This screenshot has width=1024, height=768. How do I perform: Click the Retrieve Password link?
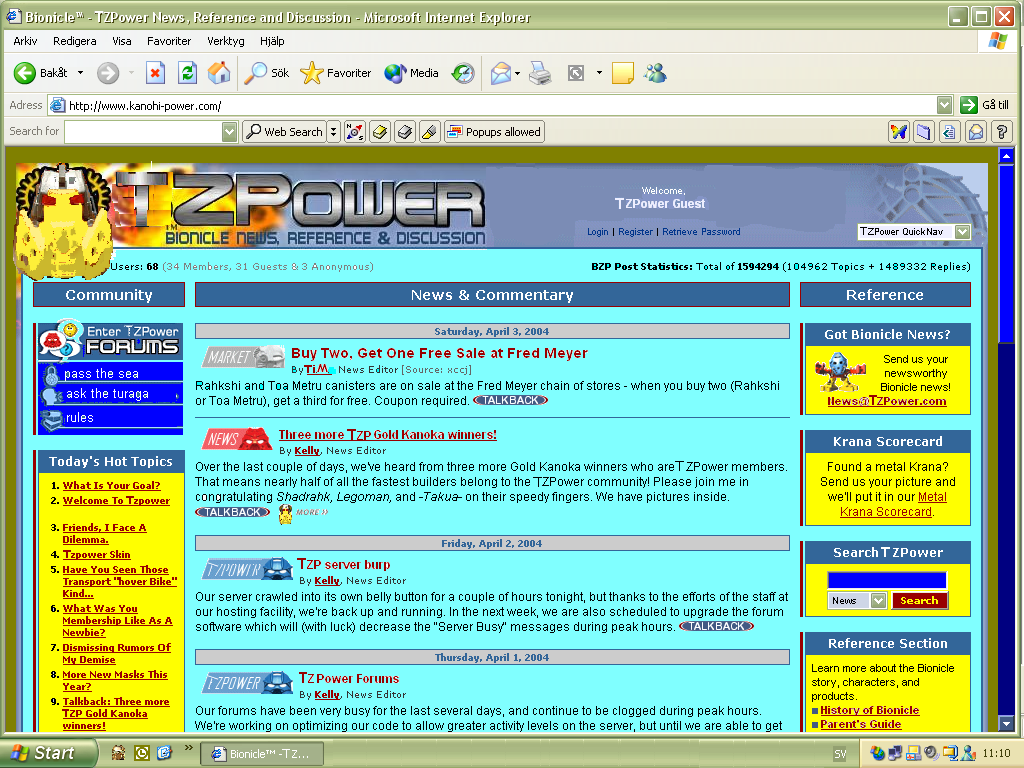pos(701,232)
